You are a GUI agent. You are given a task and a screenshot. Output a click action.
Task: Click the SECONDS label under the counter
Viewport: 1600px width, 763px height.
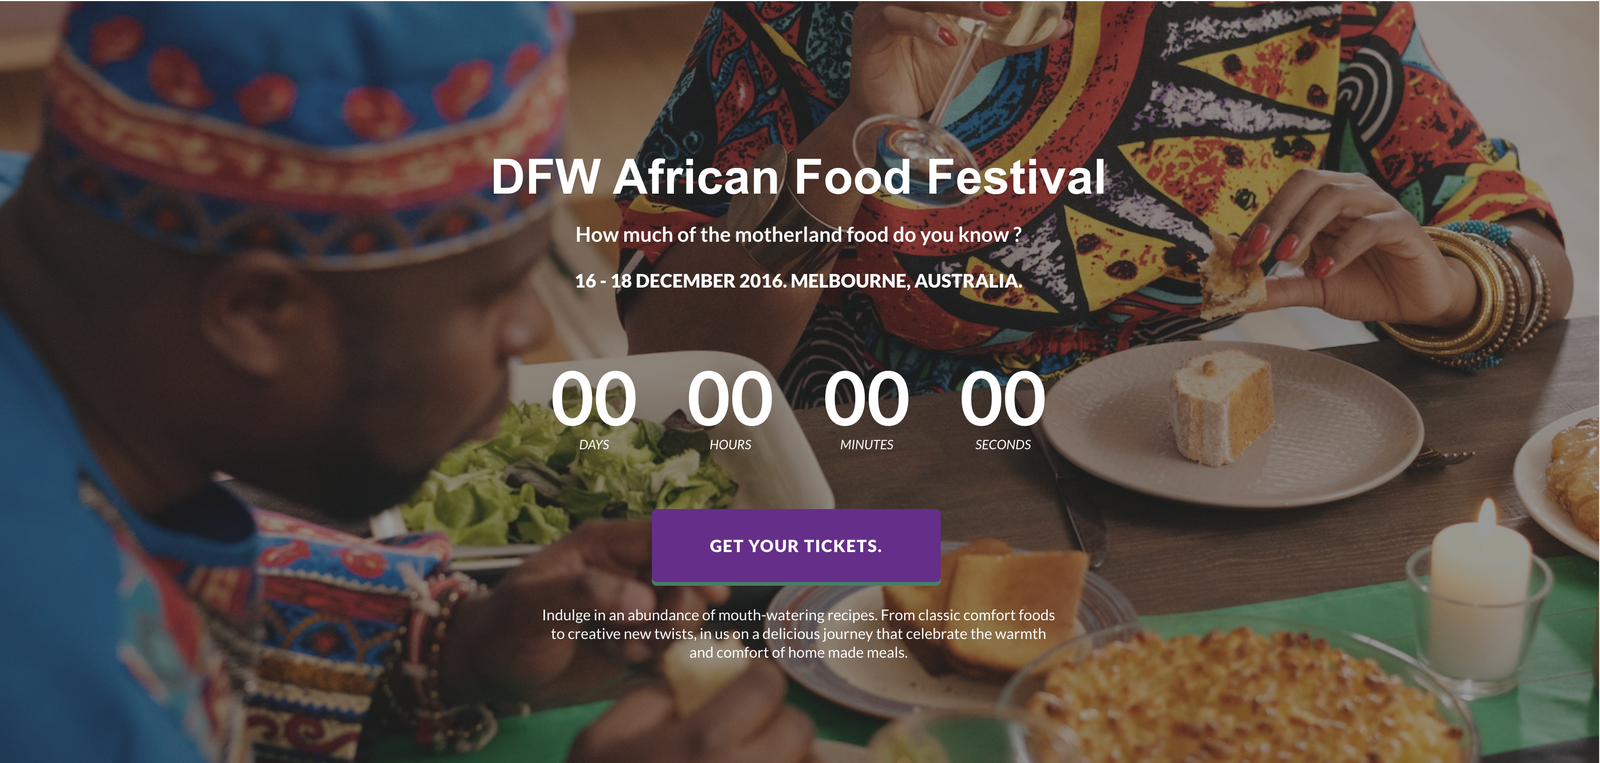tap(1003, 445)
